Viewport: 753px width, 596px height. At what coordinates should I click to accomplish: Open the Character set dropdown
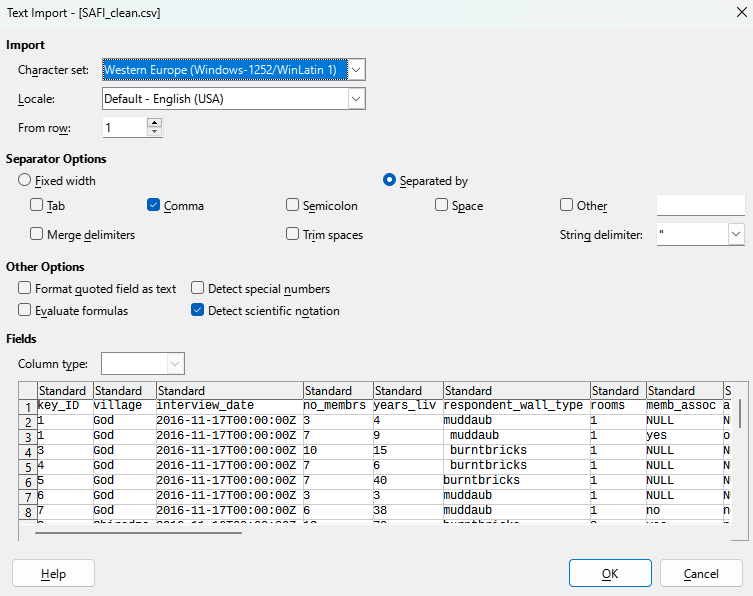[356, 70]
